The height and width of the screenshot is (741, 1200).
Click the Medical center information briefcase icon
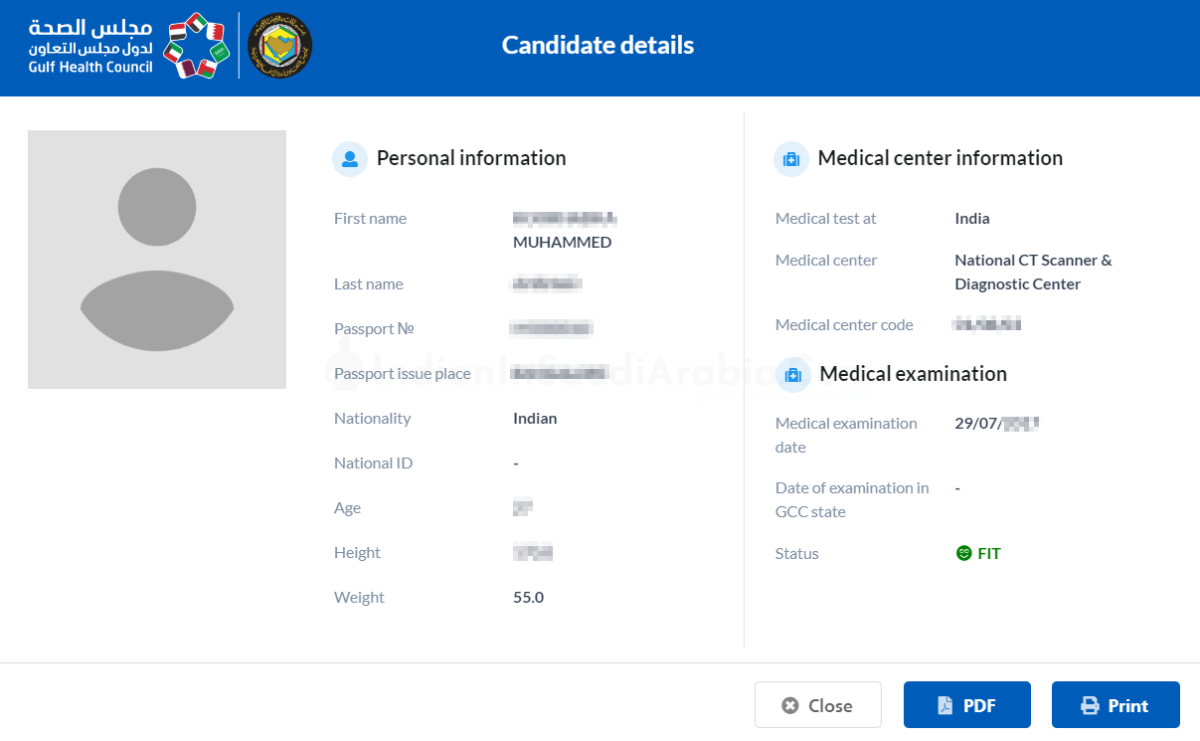pyautogui.click(x=791, y=158)
